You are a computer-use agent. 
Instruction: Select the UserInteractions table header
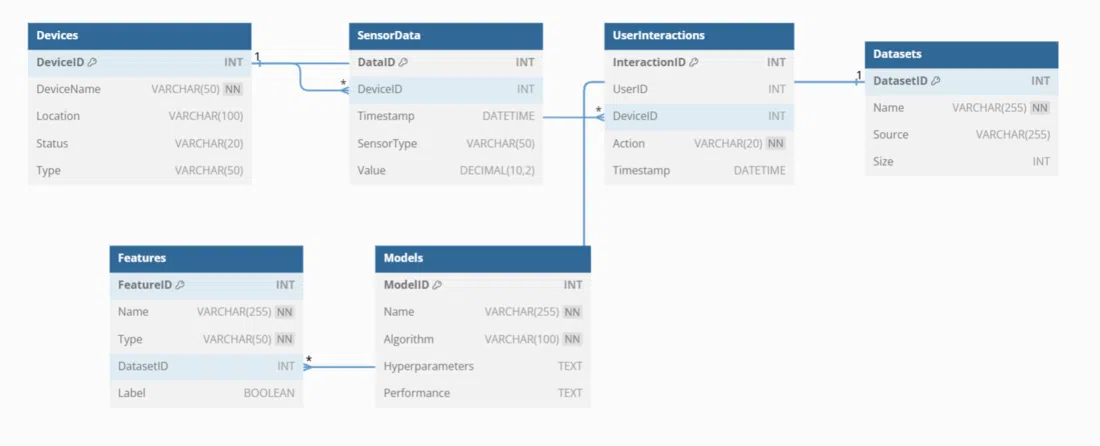699,36
